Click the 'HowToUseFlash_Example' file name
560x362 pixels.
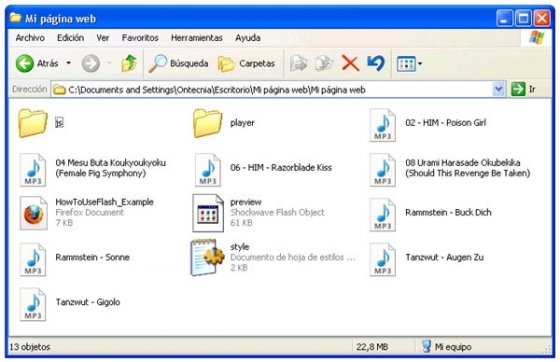point(104,202)
